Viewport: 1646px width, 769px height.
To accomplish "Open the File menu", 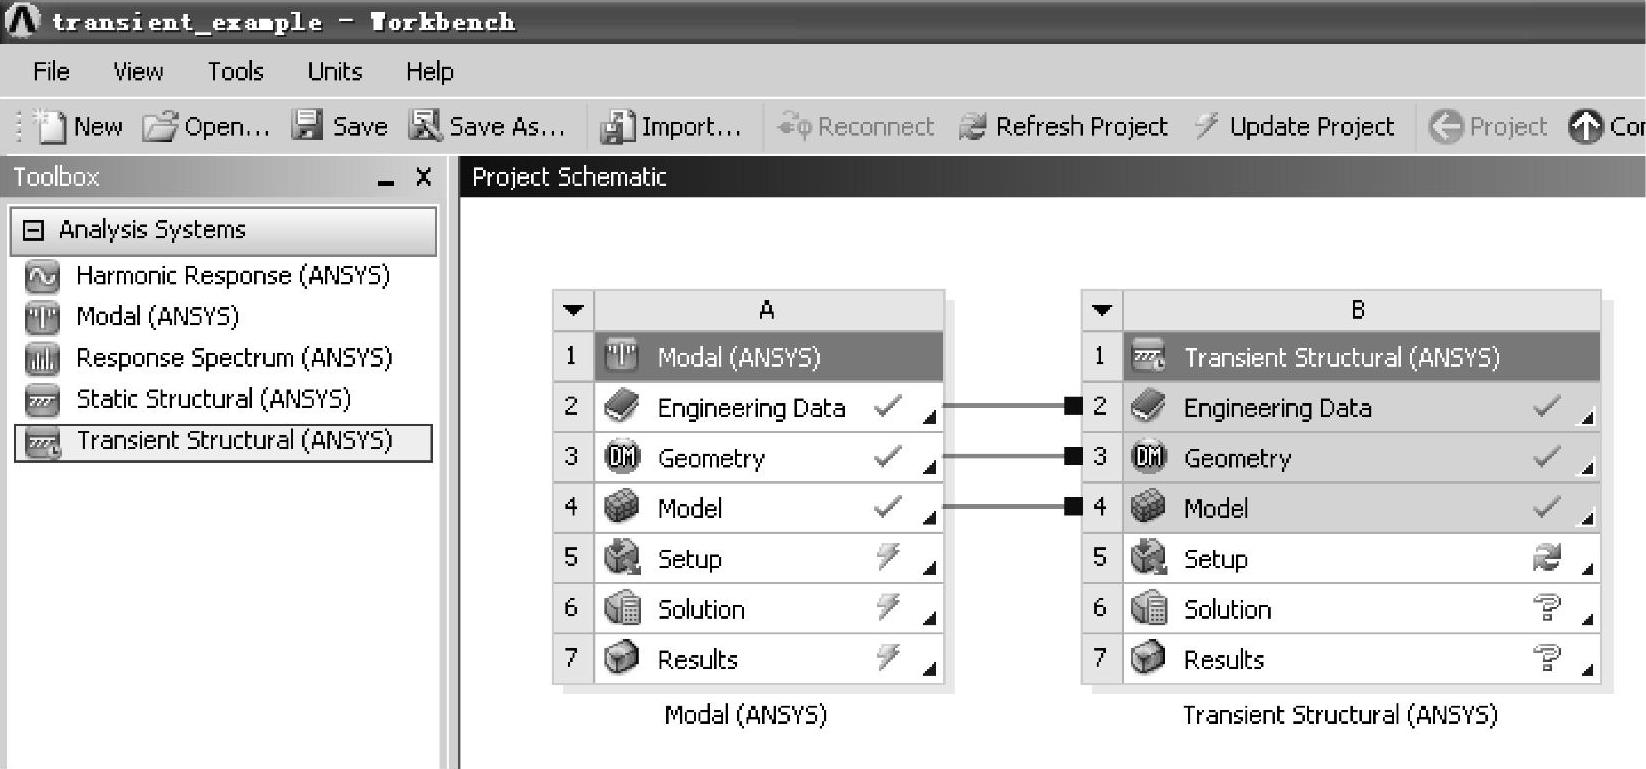I will (x=51, y=71).
